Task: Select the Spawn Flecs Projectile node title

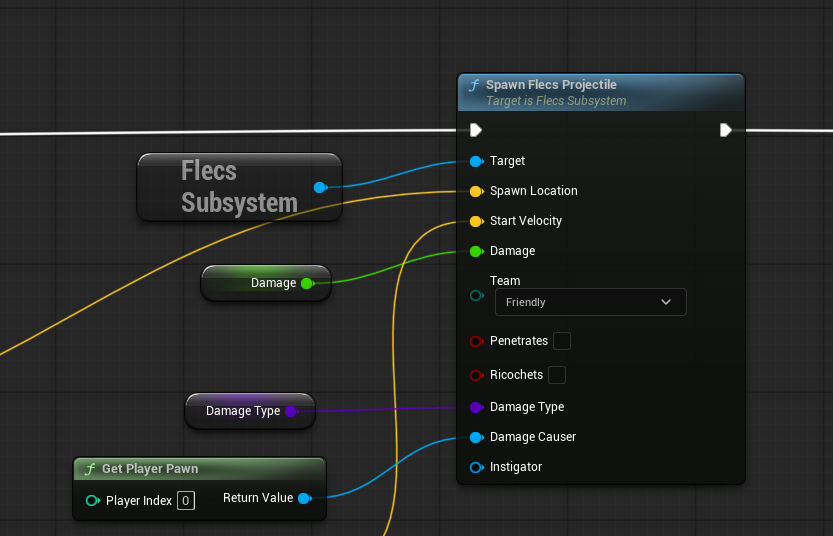Action: click(x=551, y=85)
